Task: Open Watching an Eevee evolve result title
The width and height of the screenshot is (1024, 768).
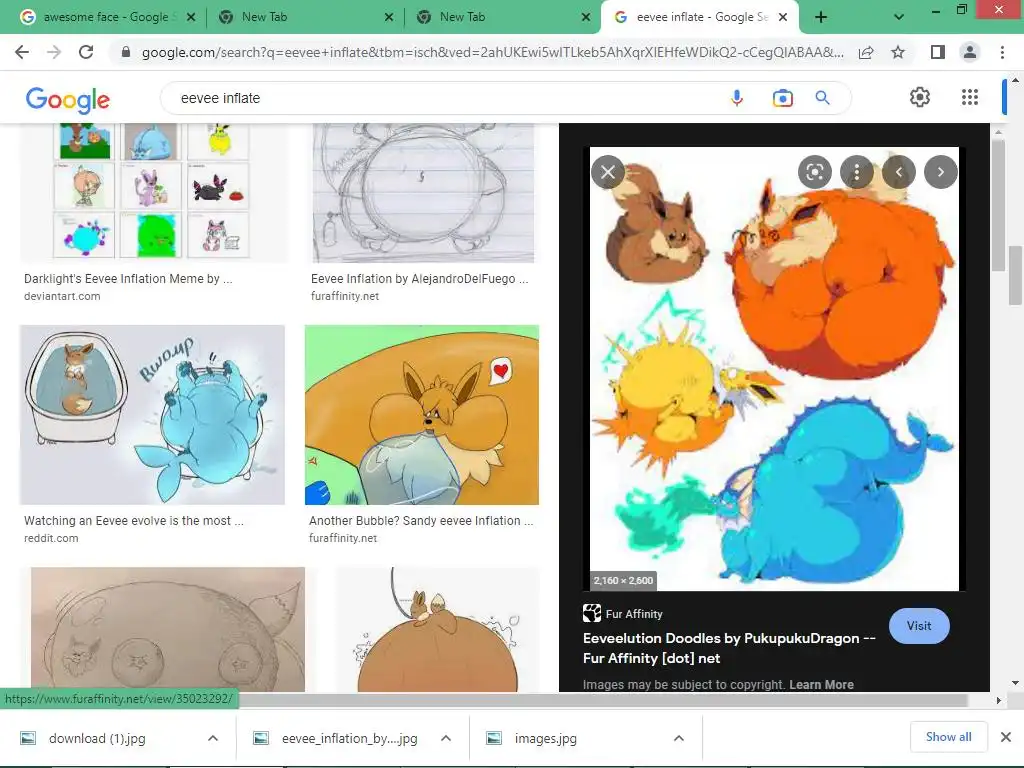Action: 133,520
